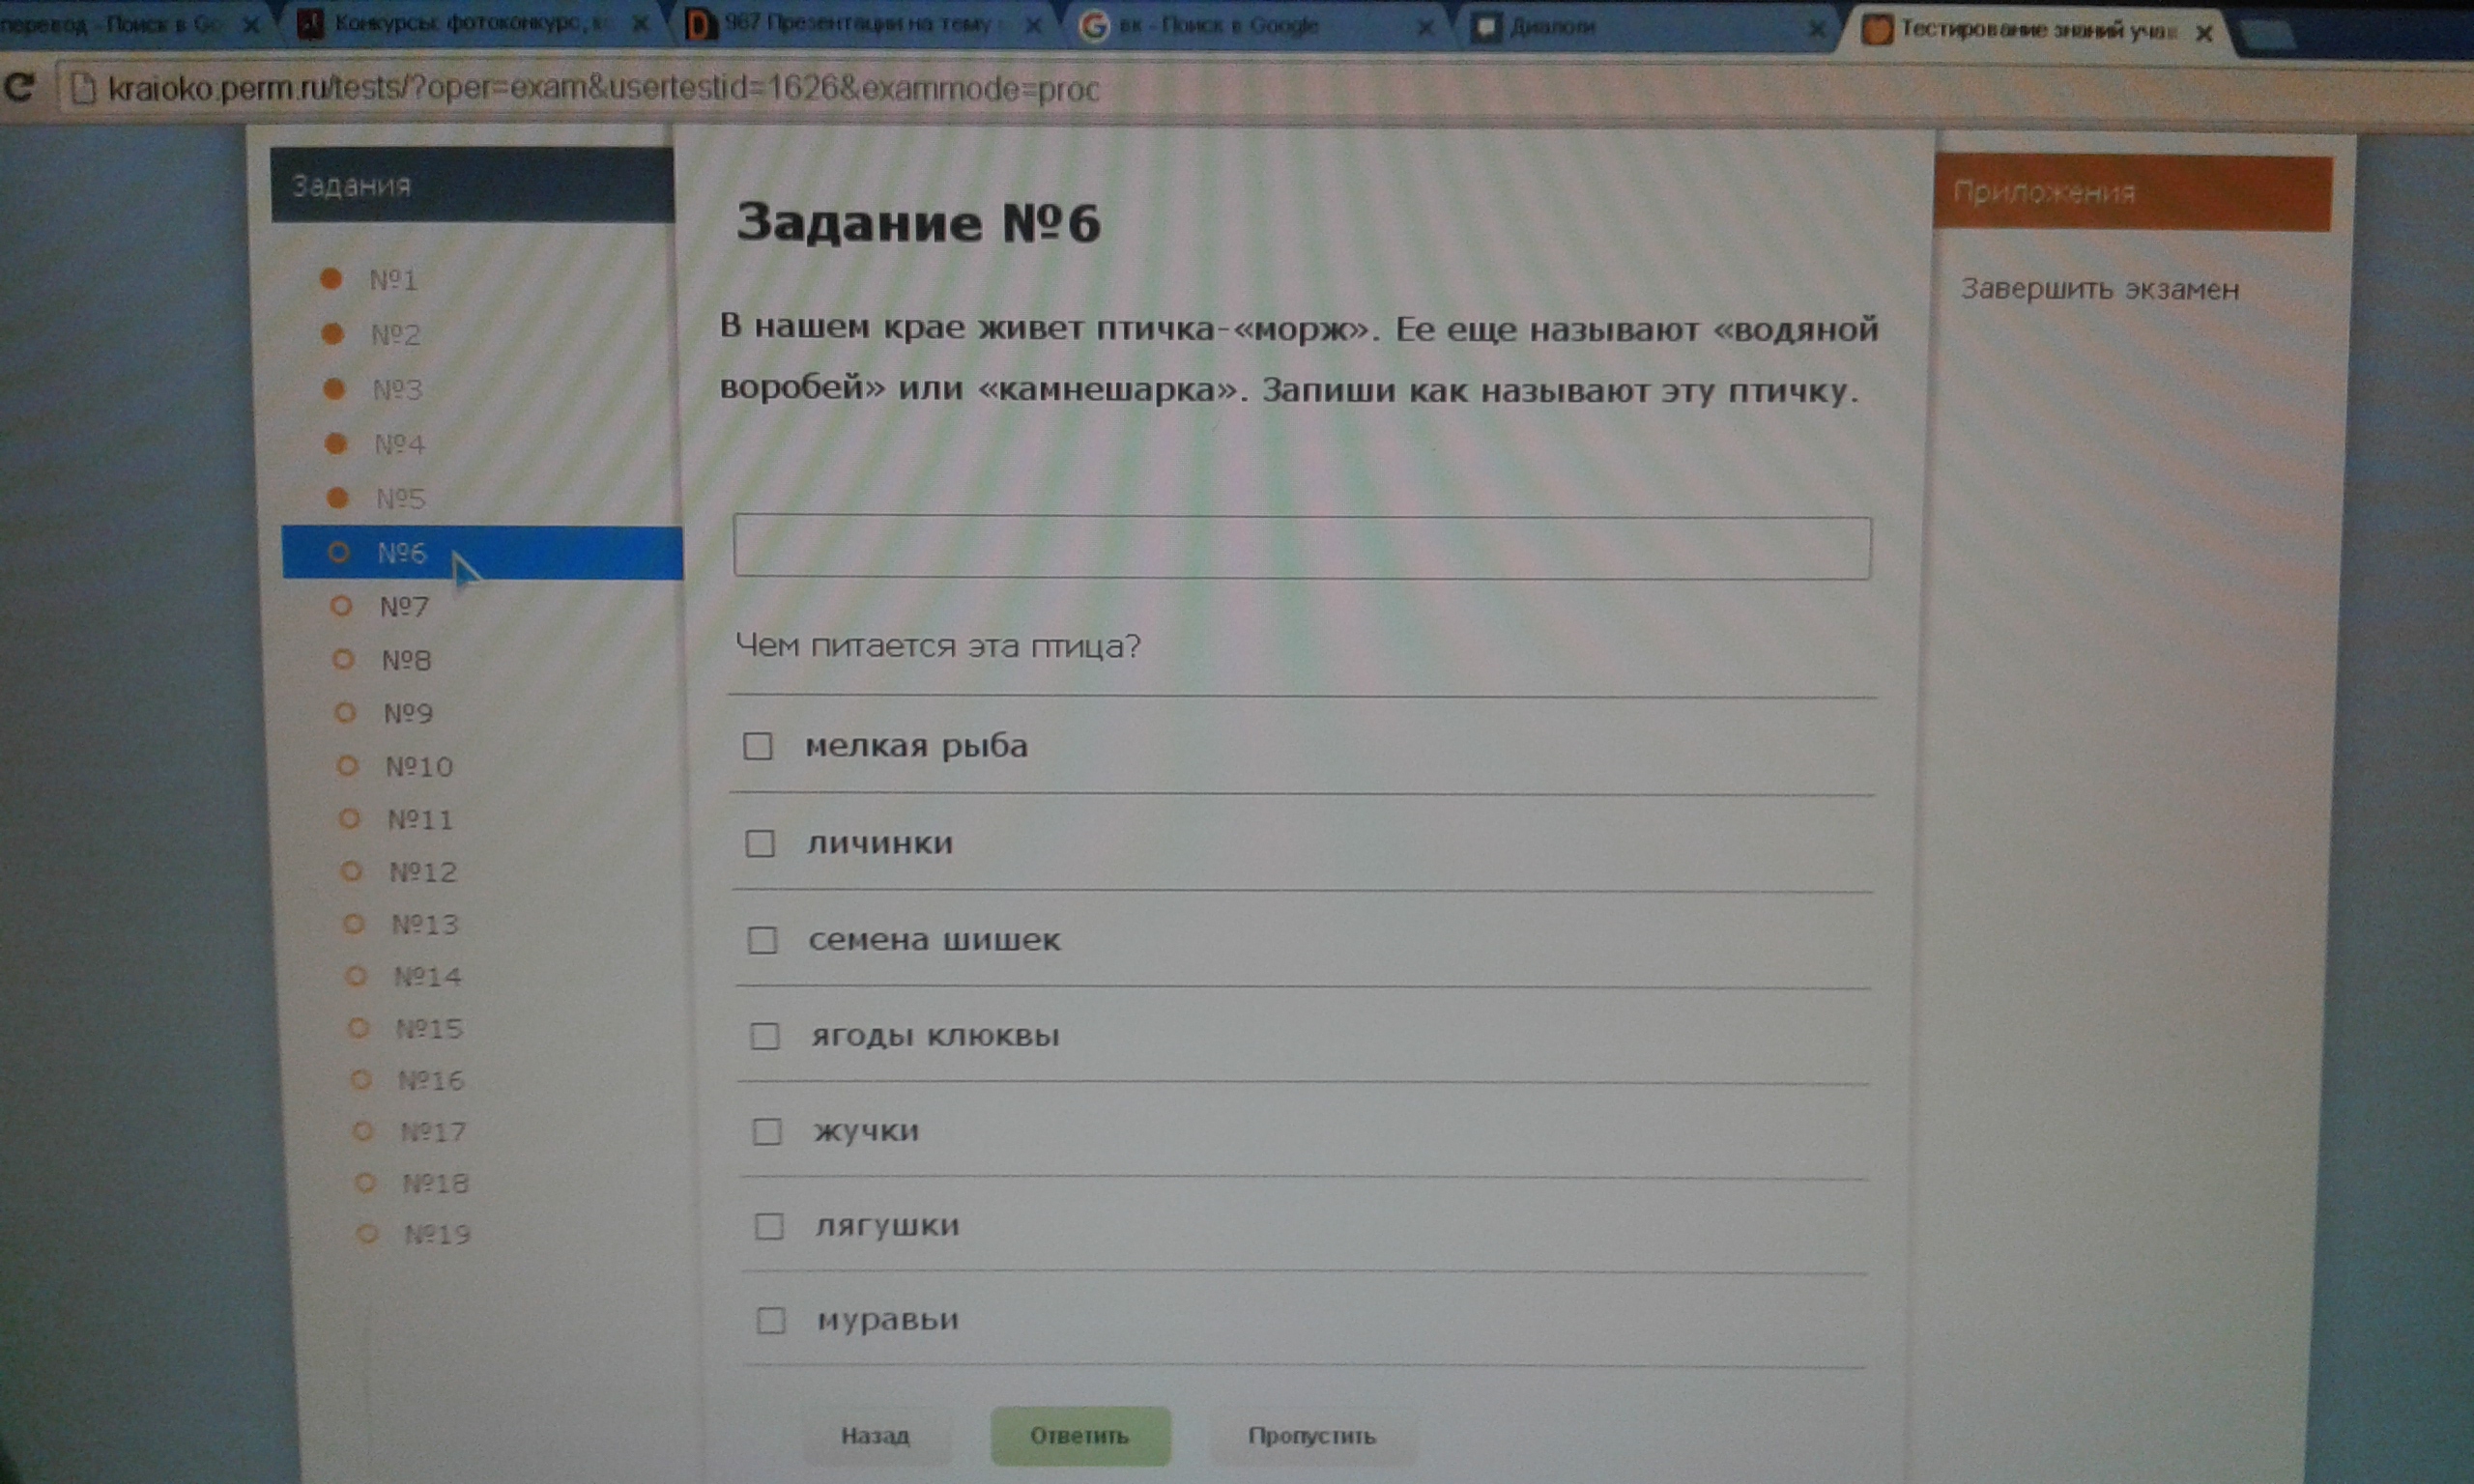Click the bird name answer text field

click(x=1301, y=547)
